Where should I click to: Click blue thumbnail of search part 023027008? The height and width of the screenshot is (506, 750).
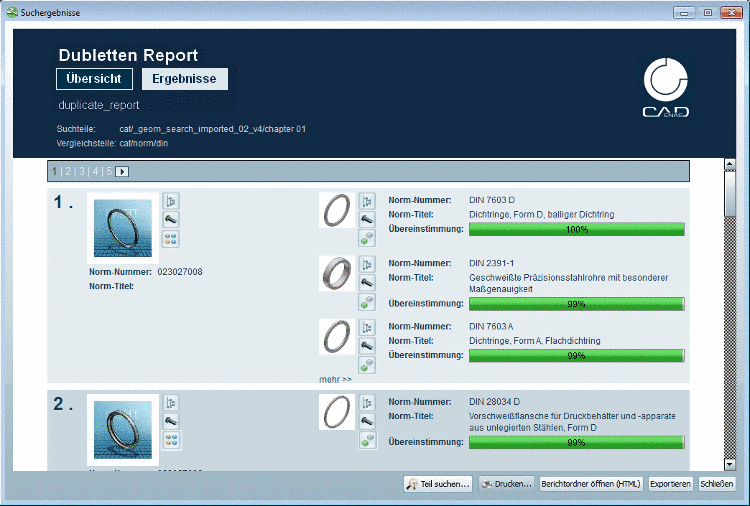pos(123,228)
